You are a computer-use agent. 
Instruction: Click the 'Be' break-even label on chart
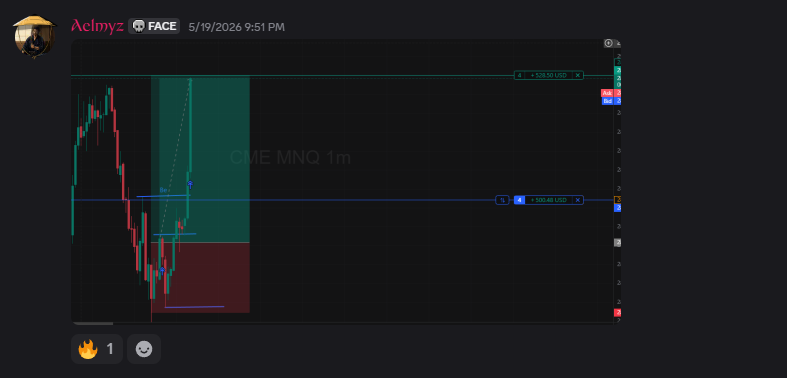point(163,190)
